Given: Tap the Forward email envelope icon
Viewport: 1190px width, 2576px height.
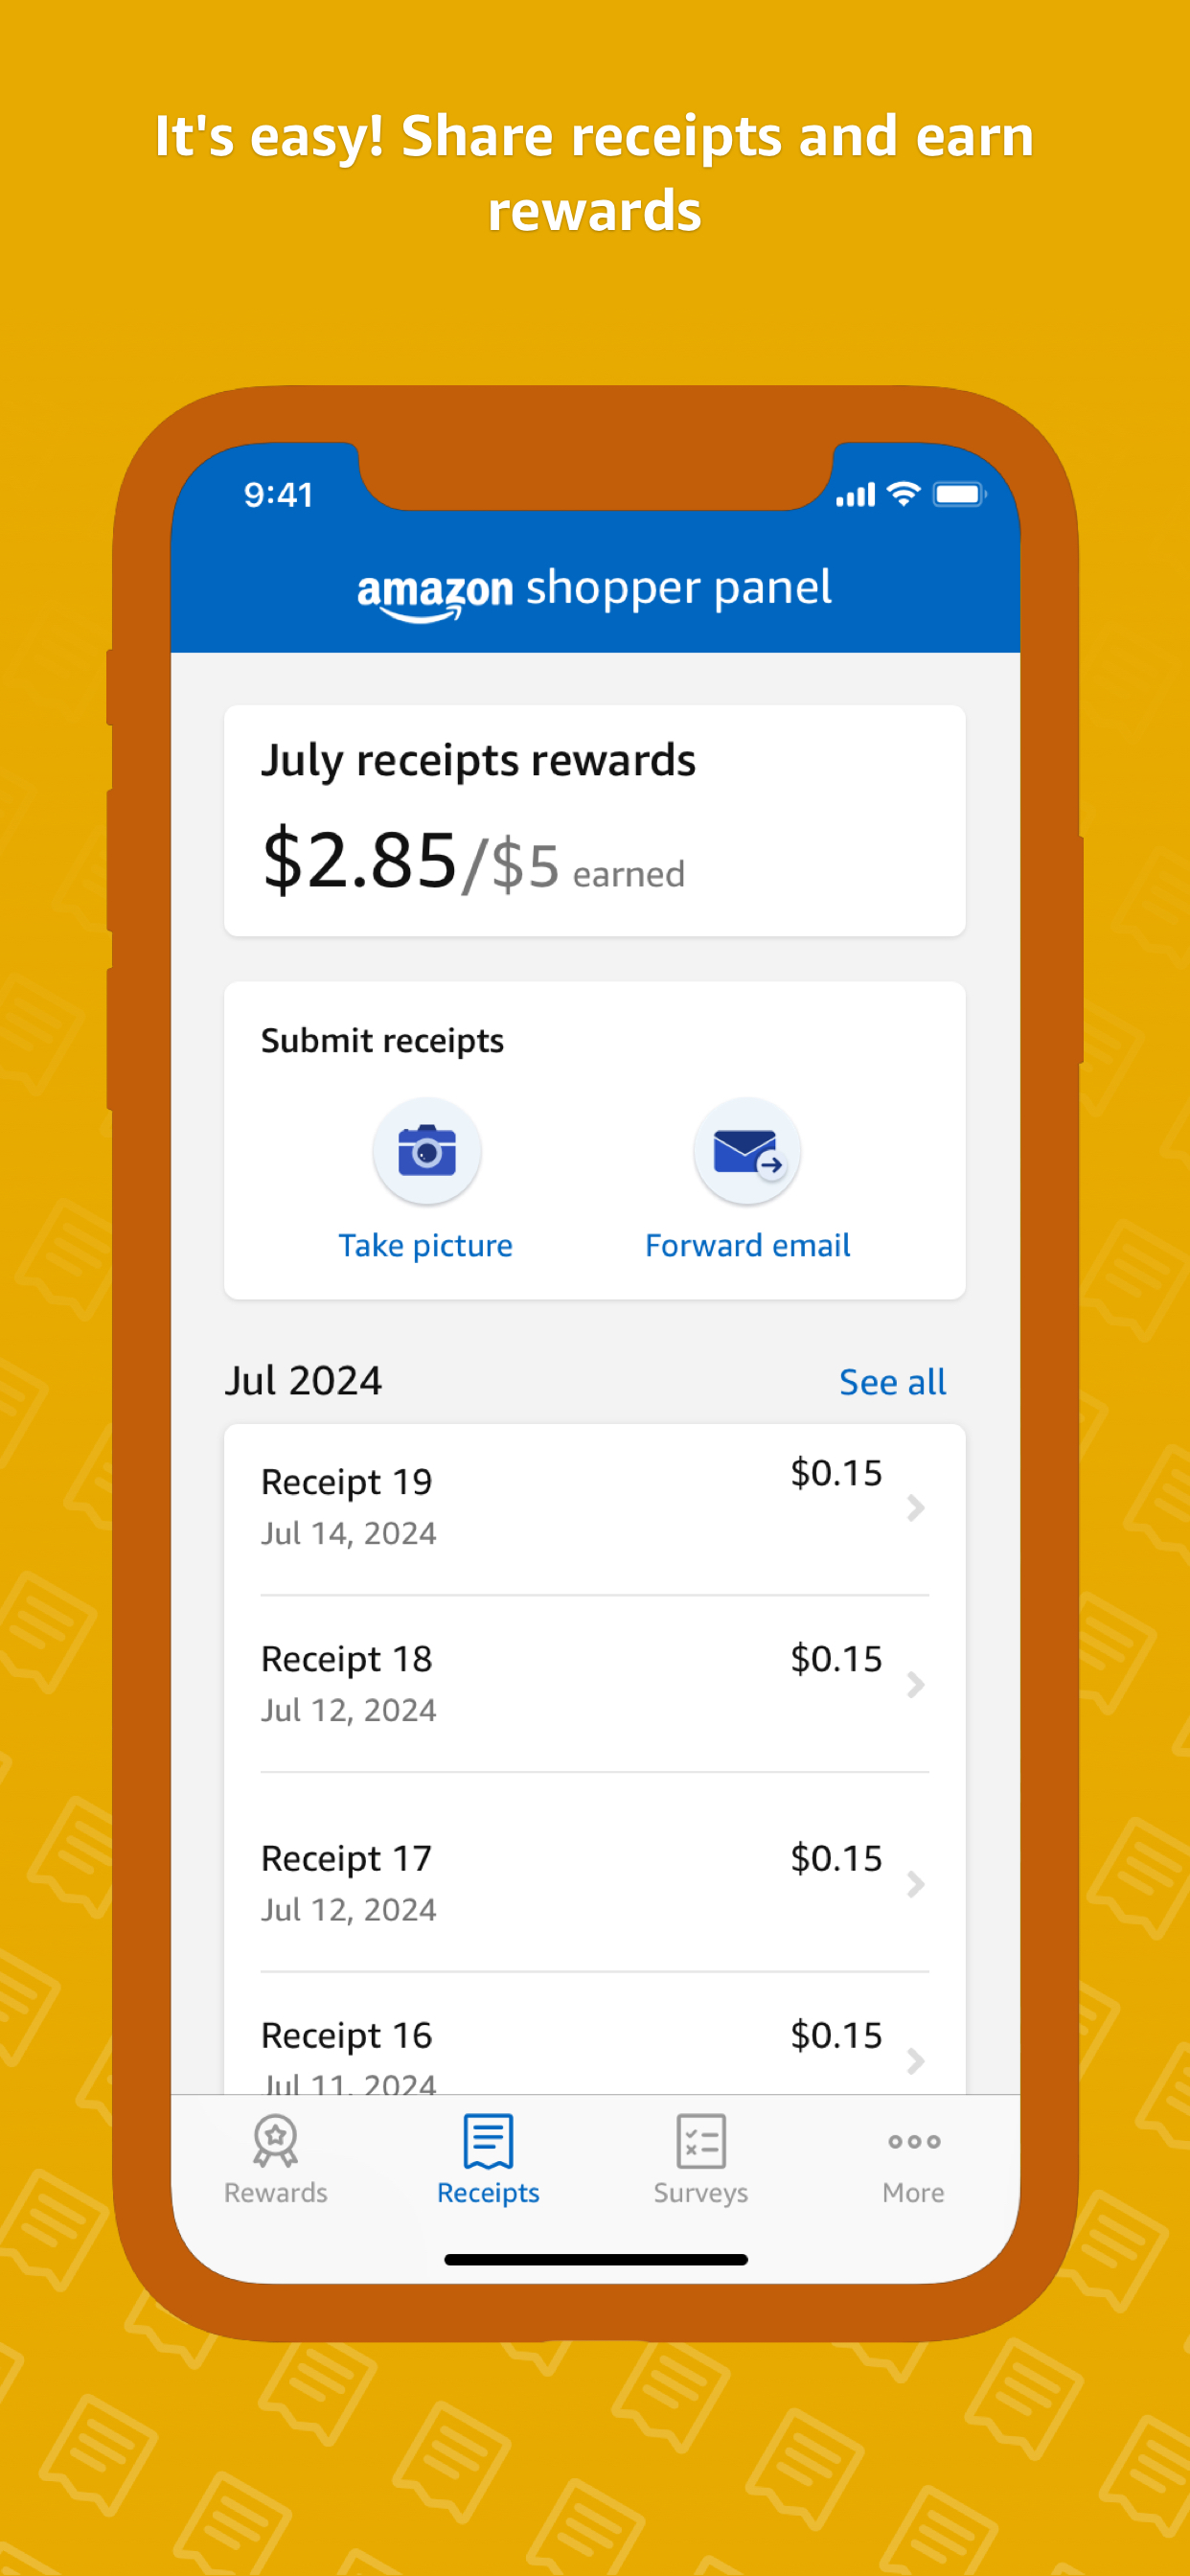Looking at the screenshot, I should coord(747,1151).
